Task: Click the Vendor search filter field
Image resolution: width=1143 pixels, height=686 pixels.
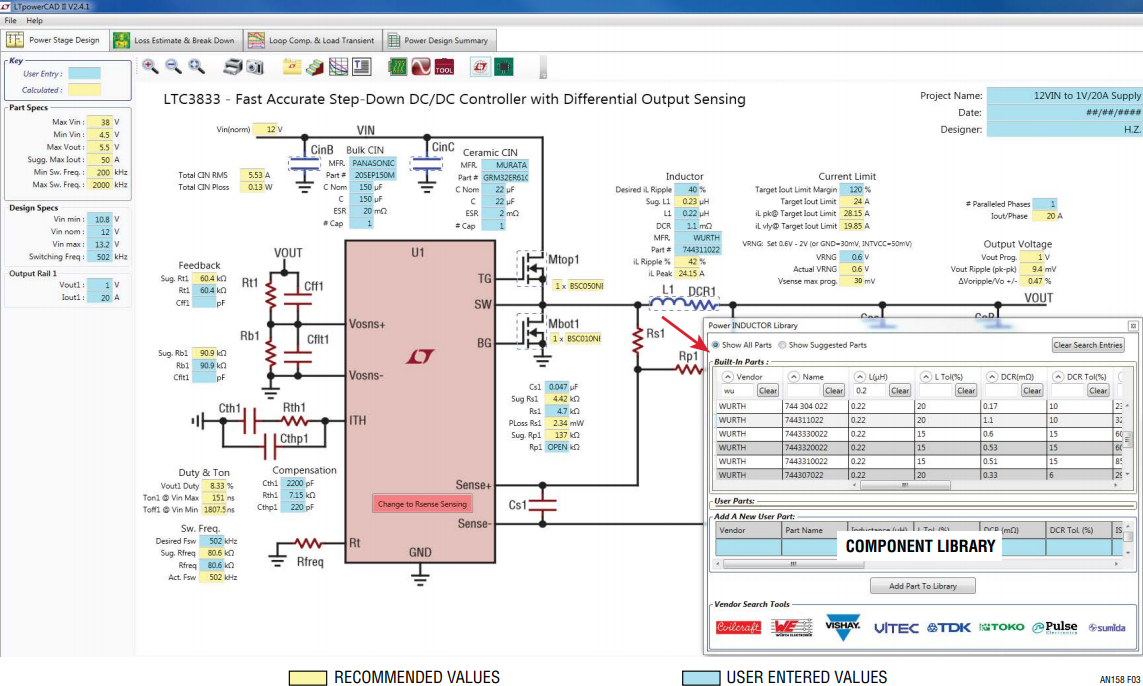Action: [737, 391]
